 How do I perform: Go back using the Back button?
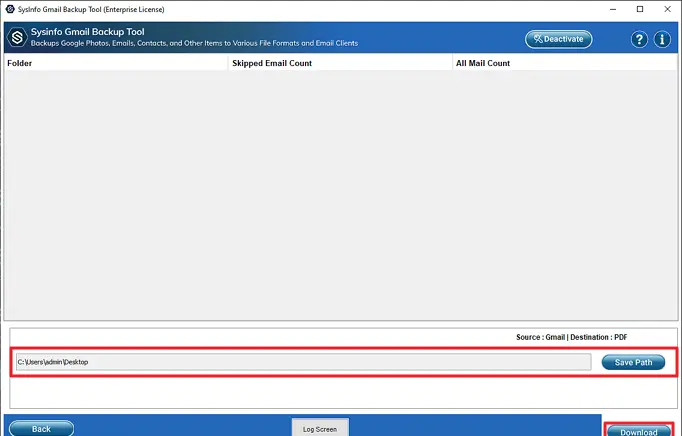pos(41,429)
